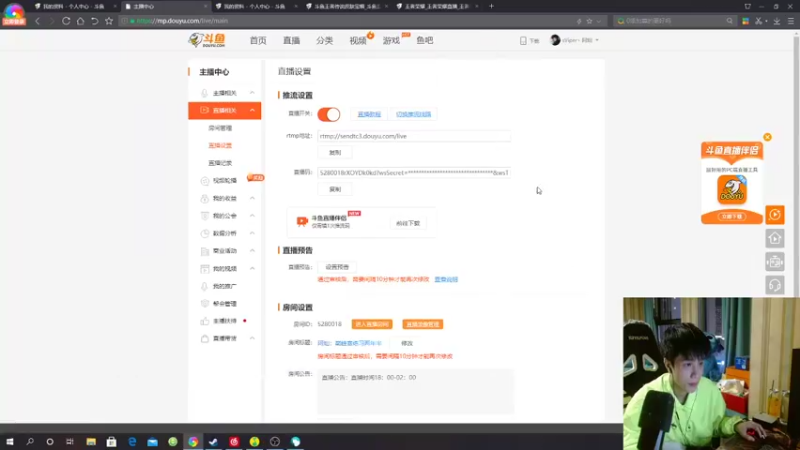Click the shield icon in the sidebar
800x450 pixels.
205,304
